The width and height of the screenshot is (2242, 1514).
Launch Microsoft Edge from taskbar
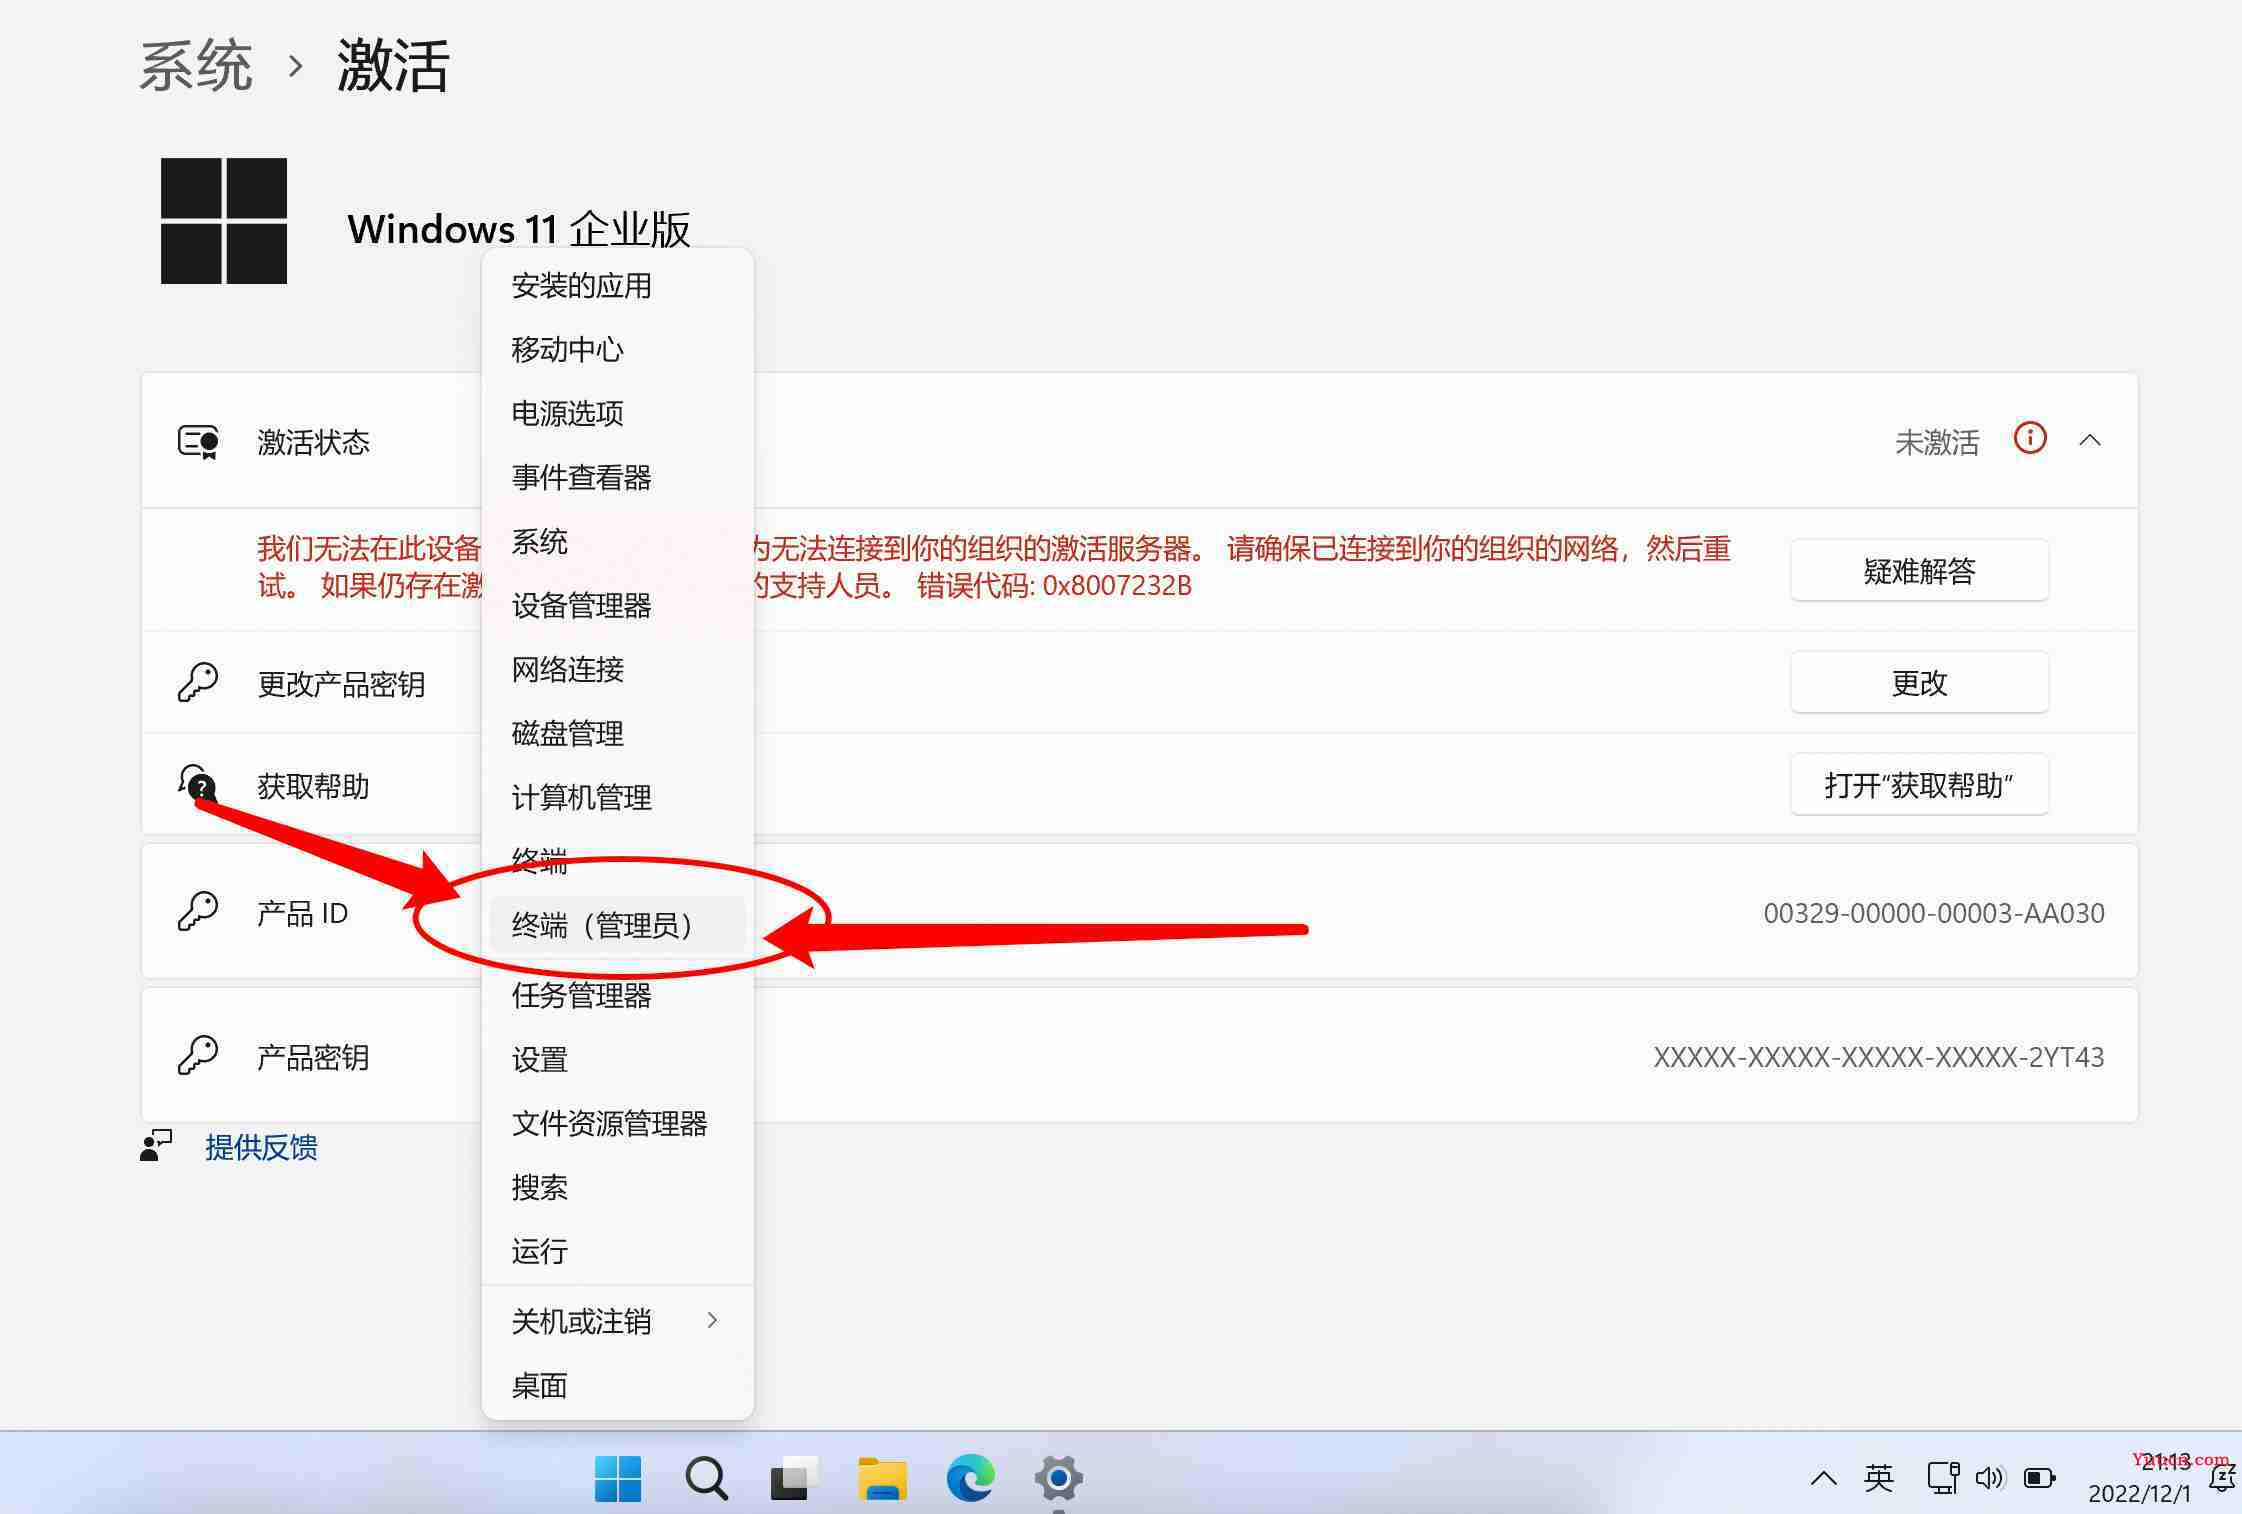tap(970, 1478)
